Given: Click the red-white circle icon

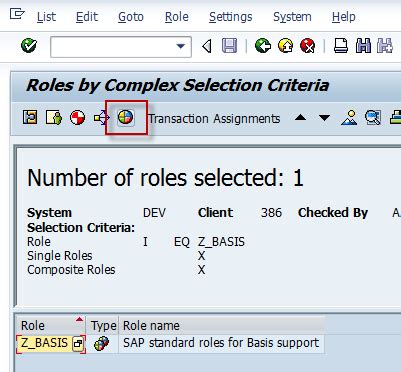Looking at the screenshot, I should point(78,118).
